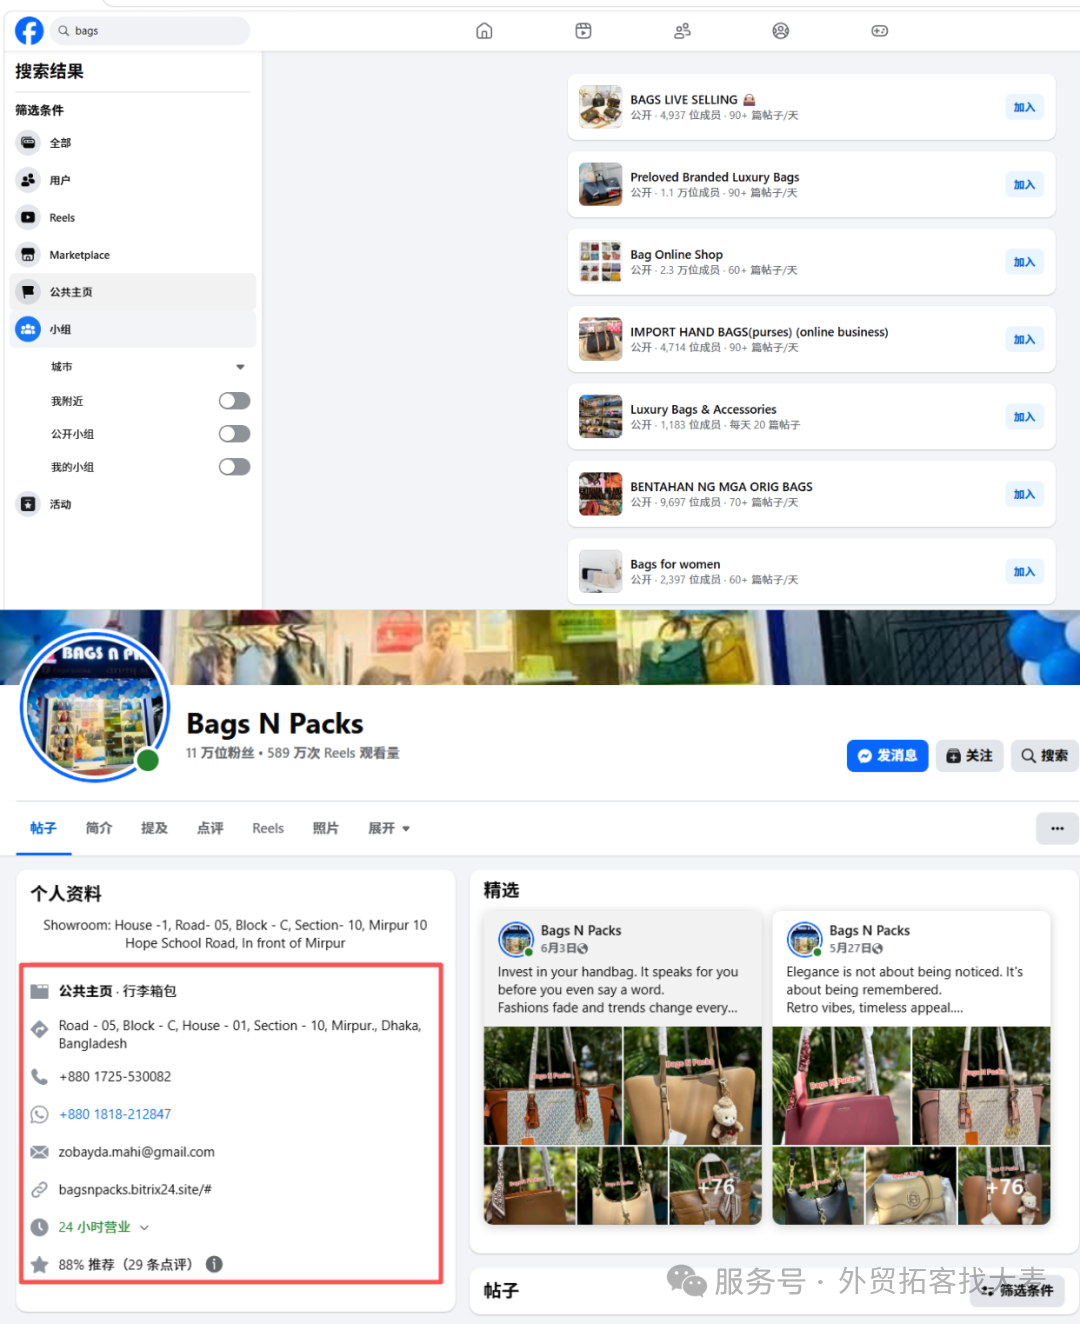Click the three-dots more options button
Viewport: 1080px width, 1324px height.
coord(1057,828)
